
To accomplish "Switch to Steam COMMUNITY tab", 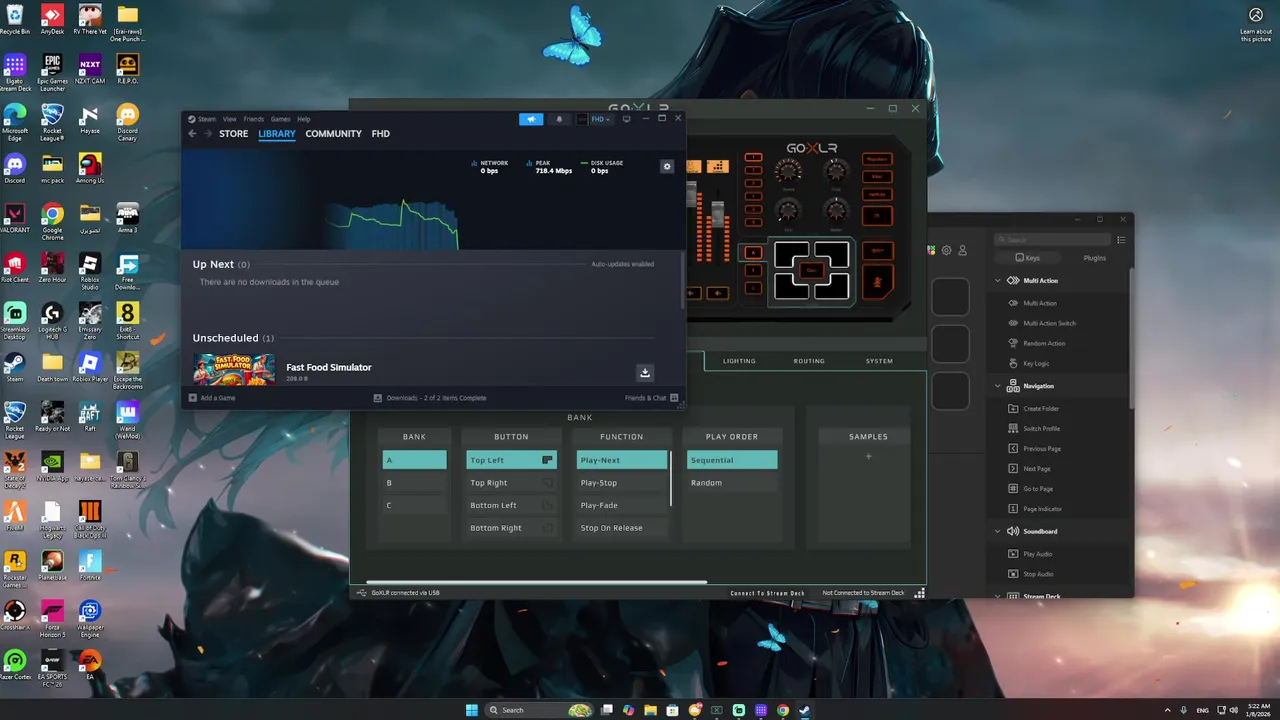I will coord(334,134).
